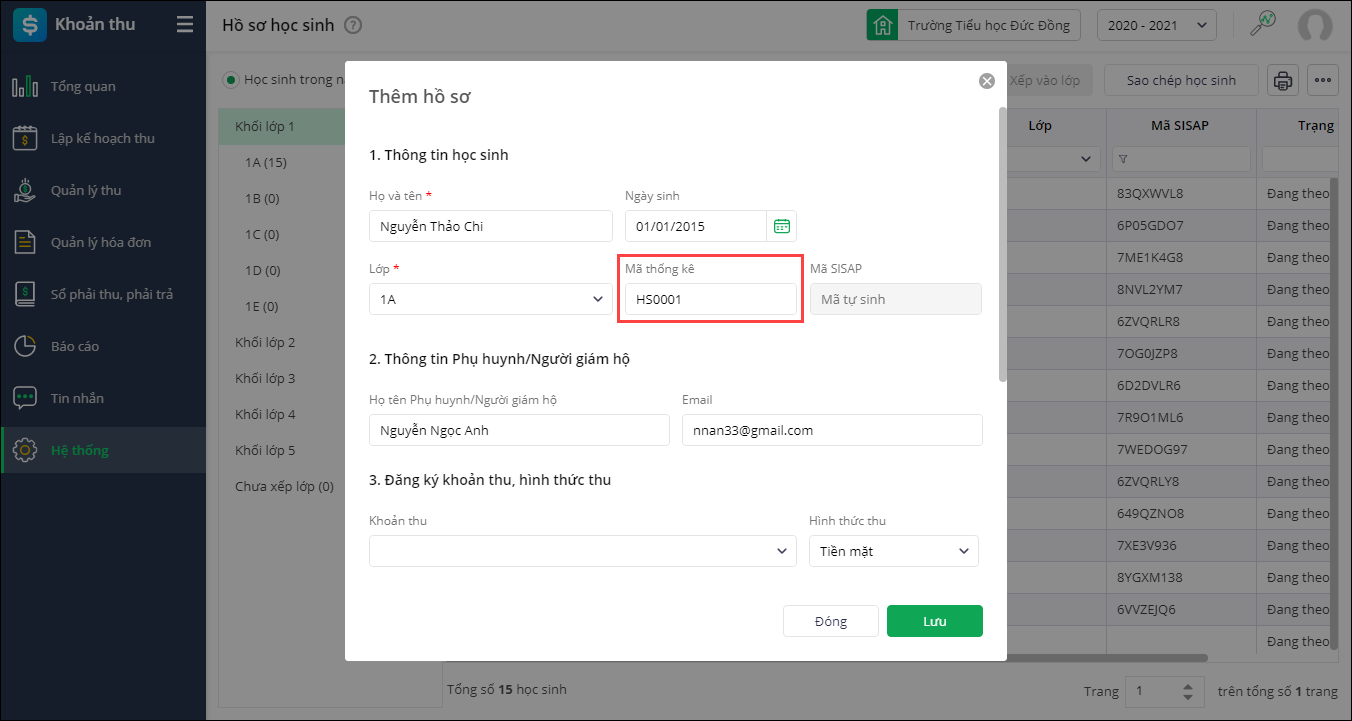
Task: Select the Học sinh trong năm radio button
Action: 232,80
